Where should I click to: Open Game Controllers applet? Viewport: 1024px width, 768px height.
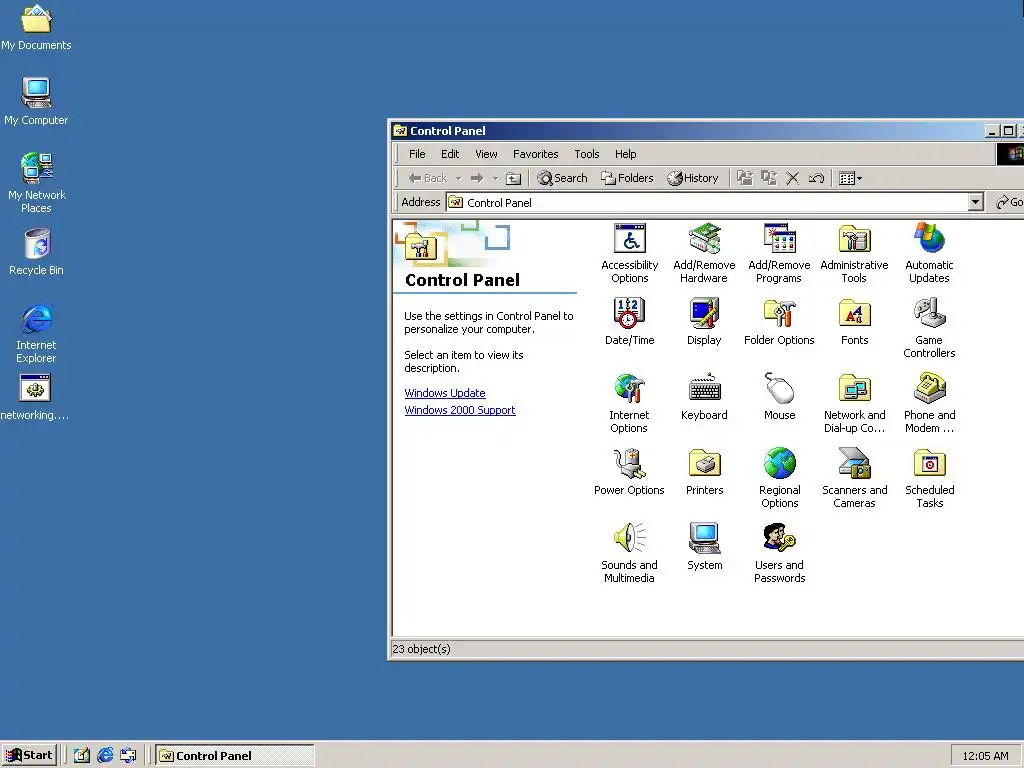point(929,328)
